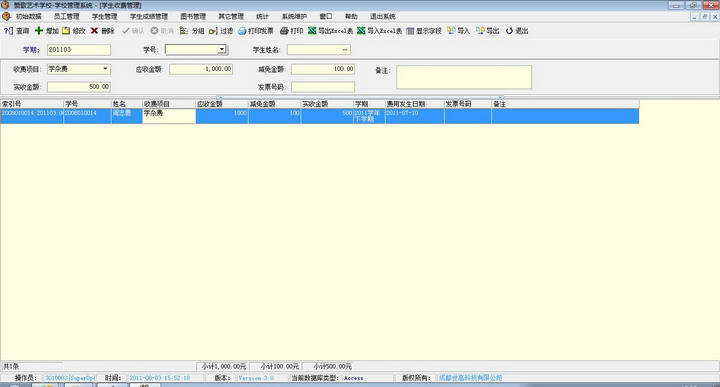The image size is (720, 387).
Task: Click the 2011-07-10 date cell
Action: point(415,116)
